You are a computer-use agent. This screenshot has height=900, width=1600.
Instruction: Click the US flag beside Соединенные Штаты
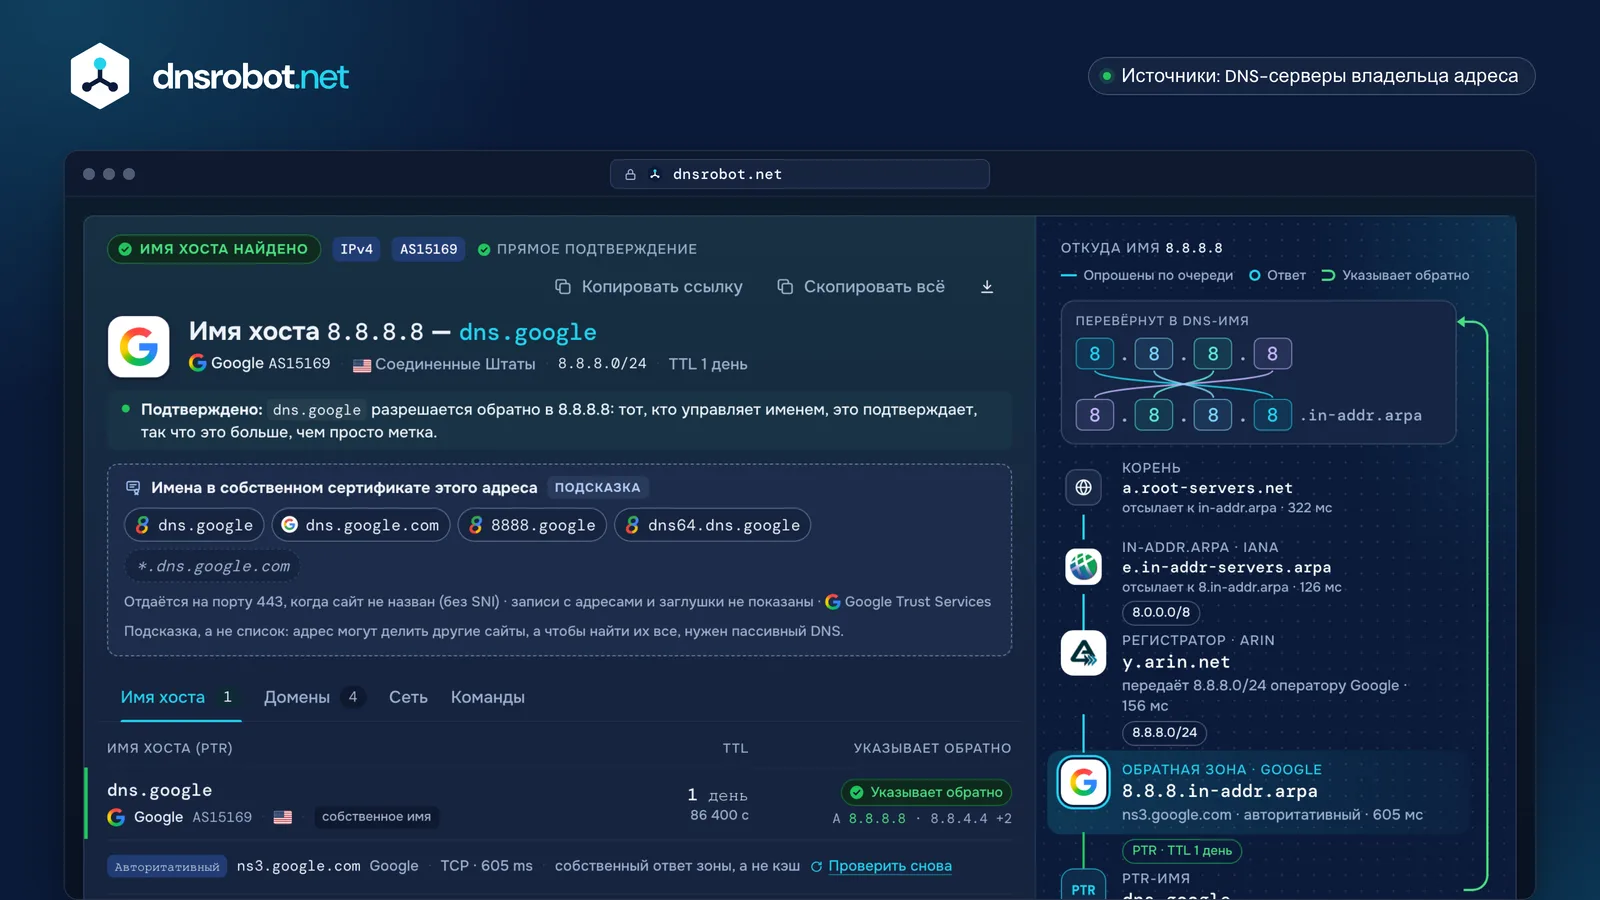pos(362,365)
